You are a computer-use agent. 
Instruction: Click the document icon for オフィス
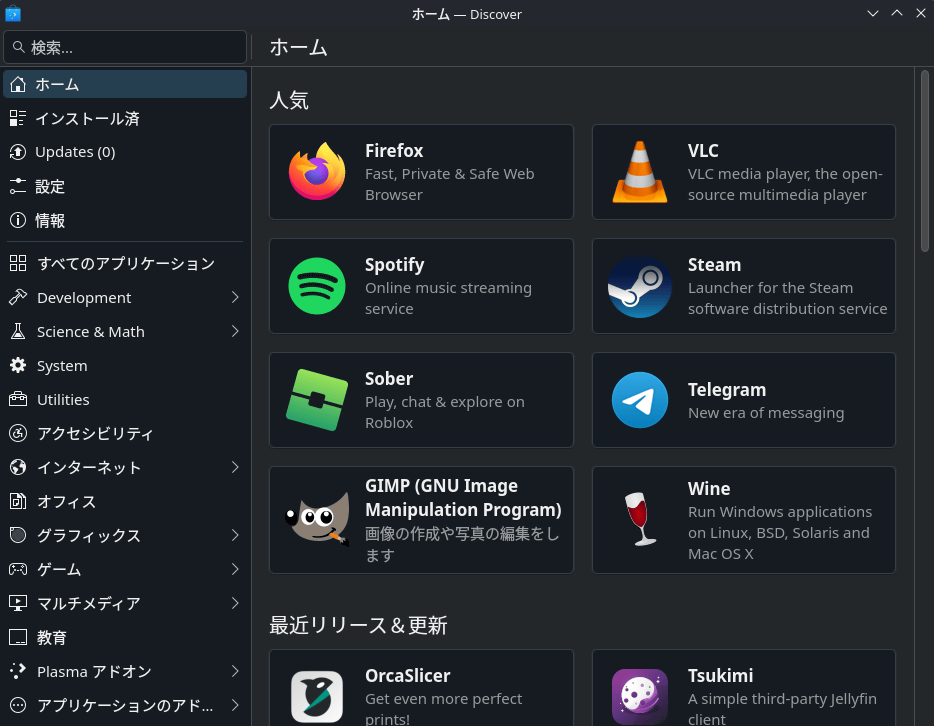(x=18, y=501)
